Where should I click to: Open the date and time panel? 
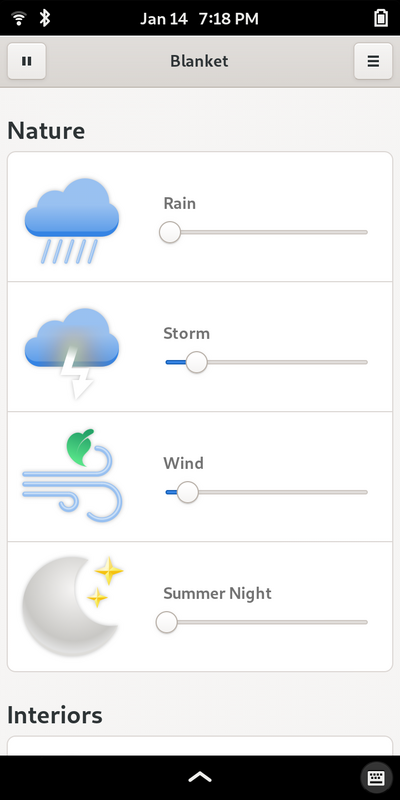coord(199,19)
